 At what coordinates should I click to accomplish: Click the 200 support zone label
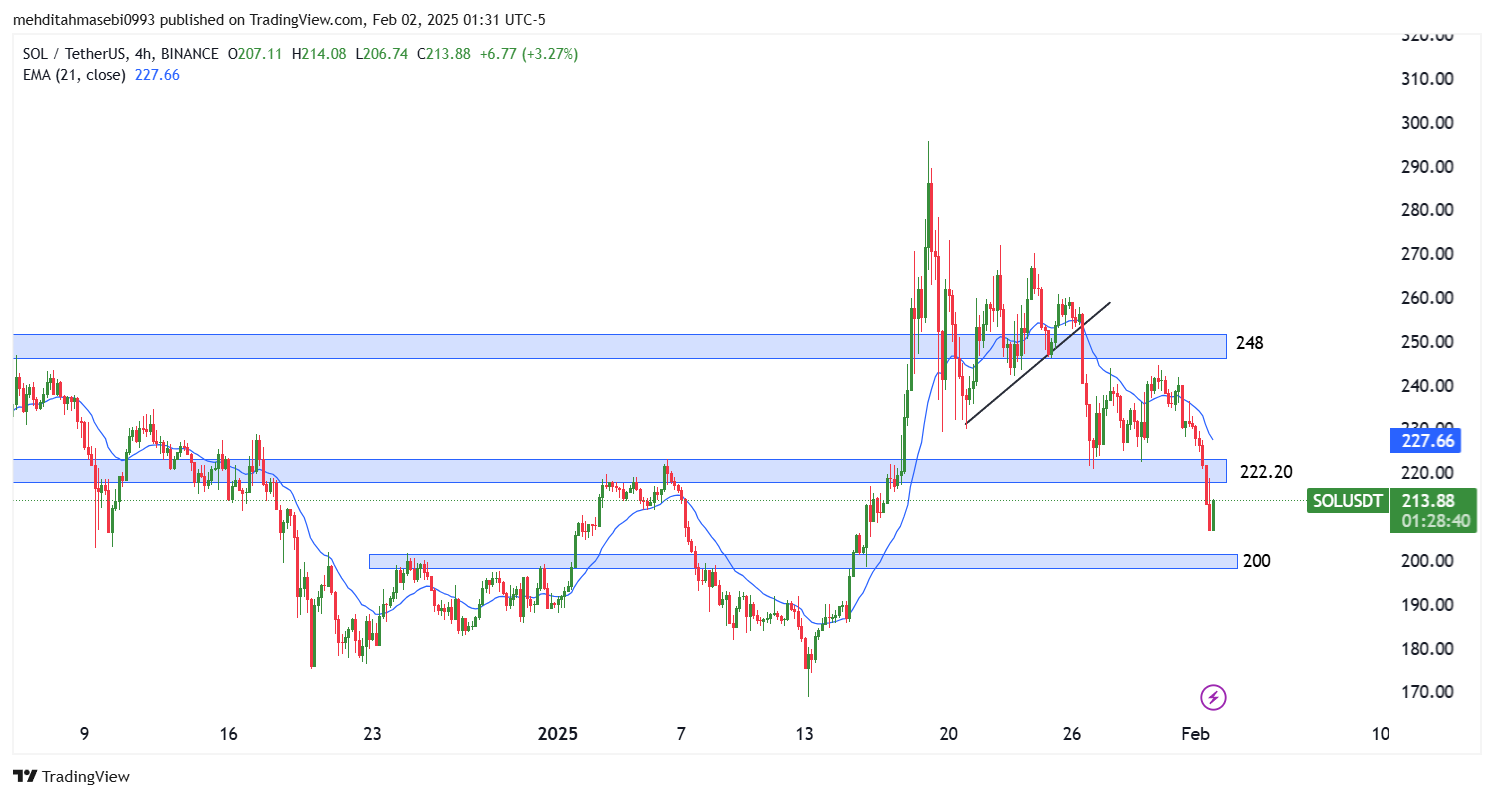[1256, 561]
